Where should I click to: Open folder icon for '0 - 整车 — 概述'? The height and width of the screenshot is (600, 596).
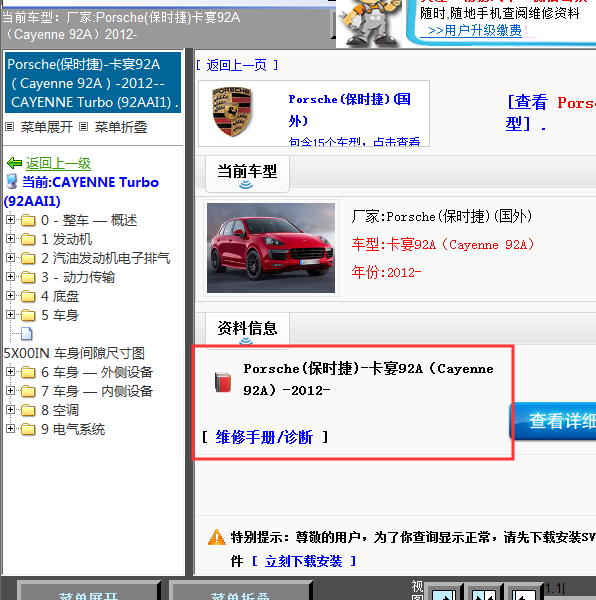(28, 220)
